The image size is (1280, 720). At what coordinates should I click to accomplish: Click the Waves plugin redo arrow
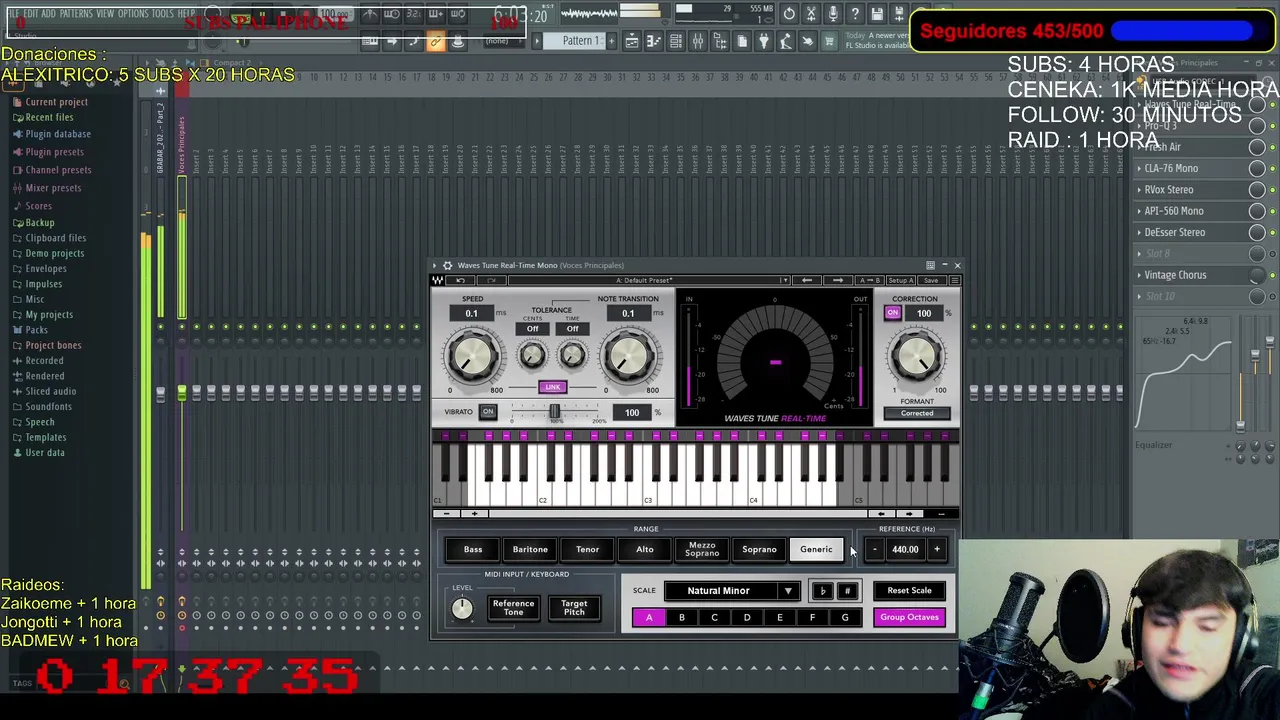pos(491,280)
